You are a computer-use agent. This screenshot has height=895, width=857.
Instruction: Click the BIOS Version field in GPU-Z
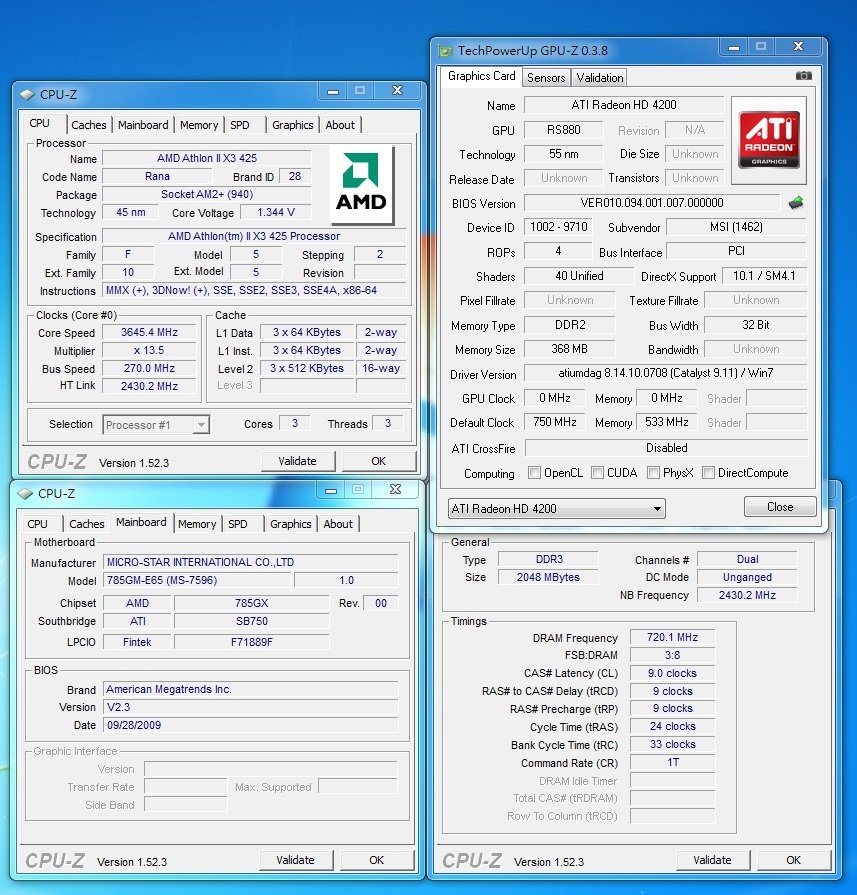pyautogui.click(x=652, y=203)
